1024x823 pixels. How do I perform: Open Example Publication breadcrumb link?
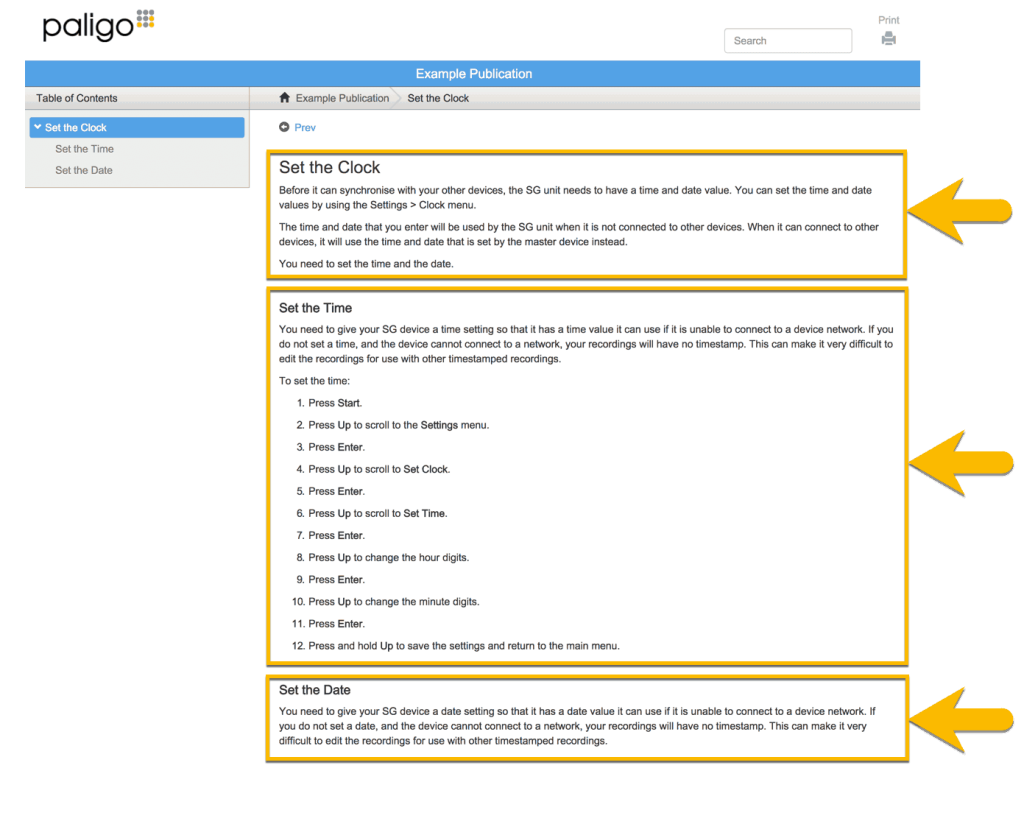click(342, 98)
